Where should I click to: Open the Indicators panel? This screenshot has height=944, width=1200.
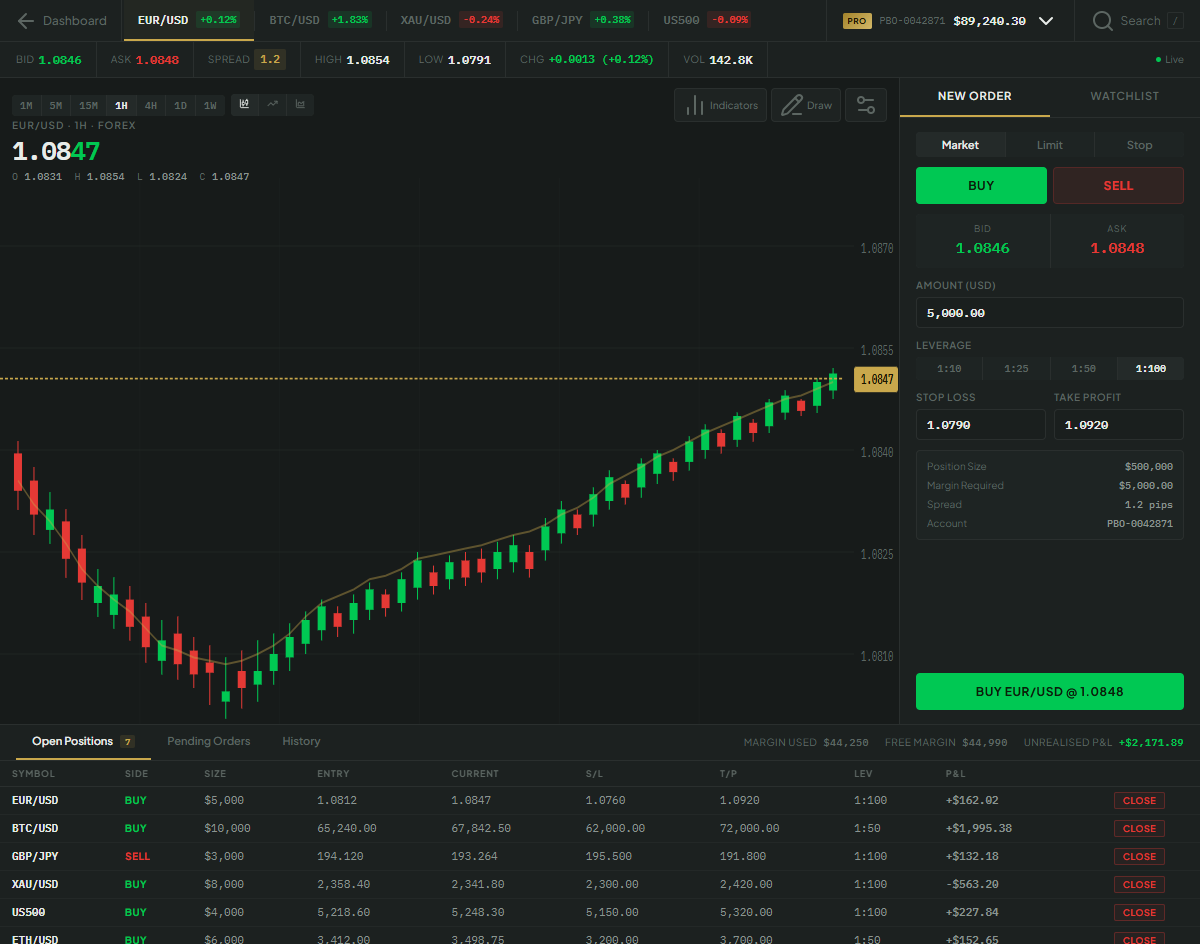720,104
